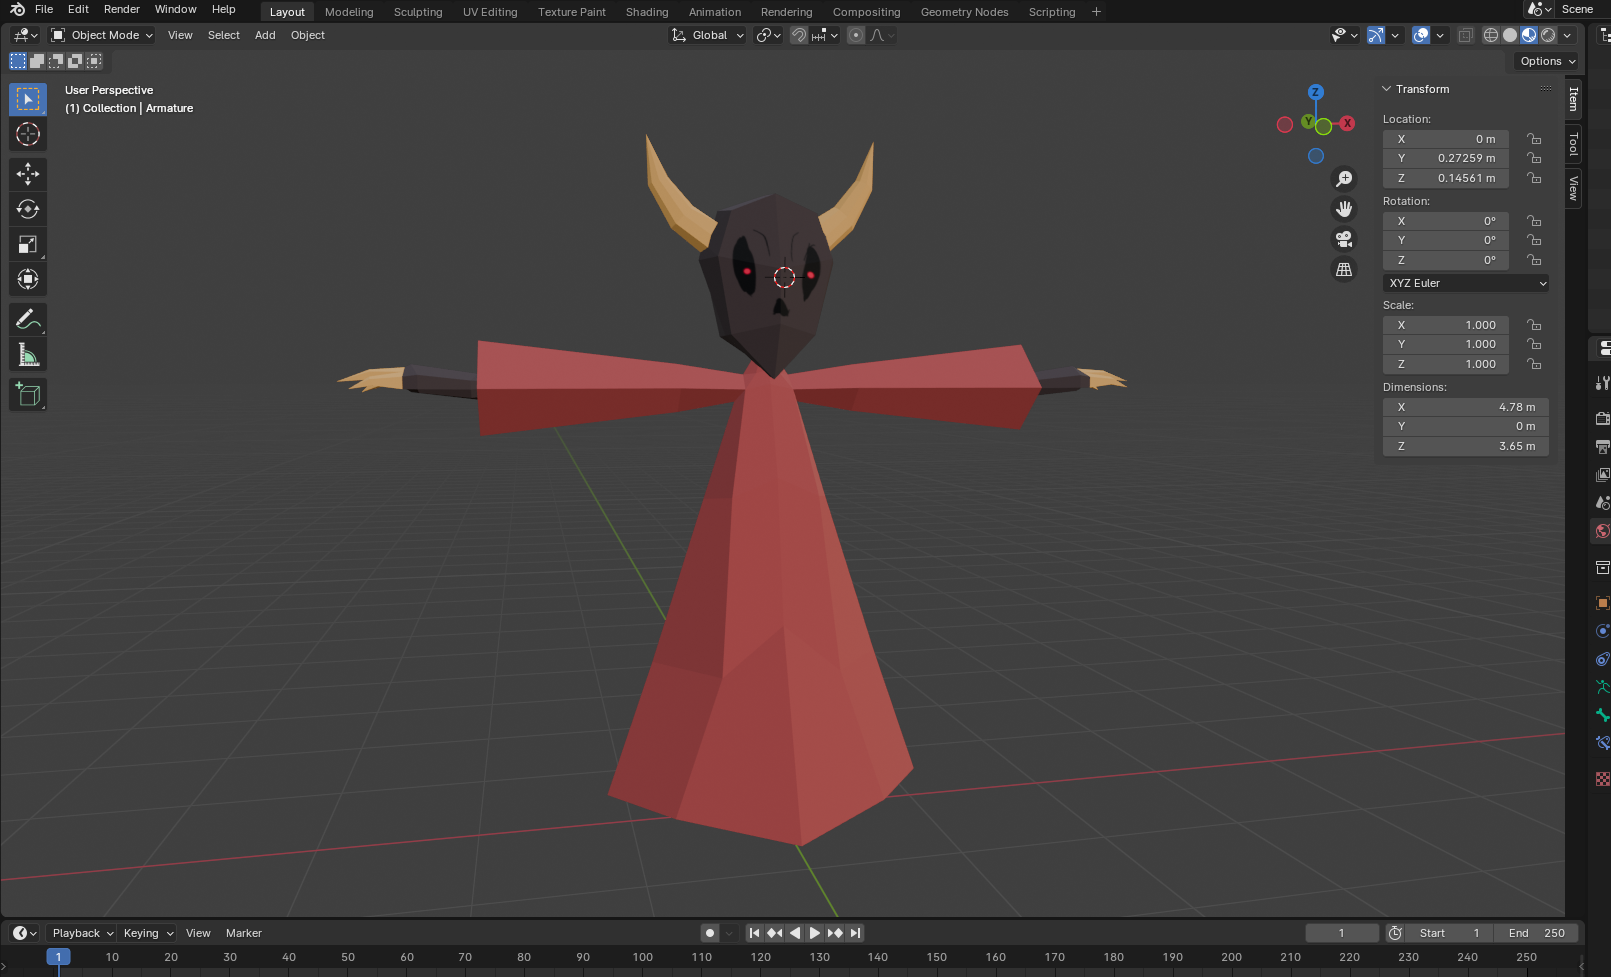Screen dimensions: 1611x977
Task: Switch to orthographic/perspective view icon
Action: point(1344,269)
